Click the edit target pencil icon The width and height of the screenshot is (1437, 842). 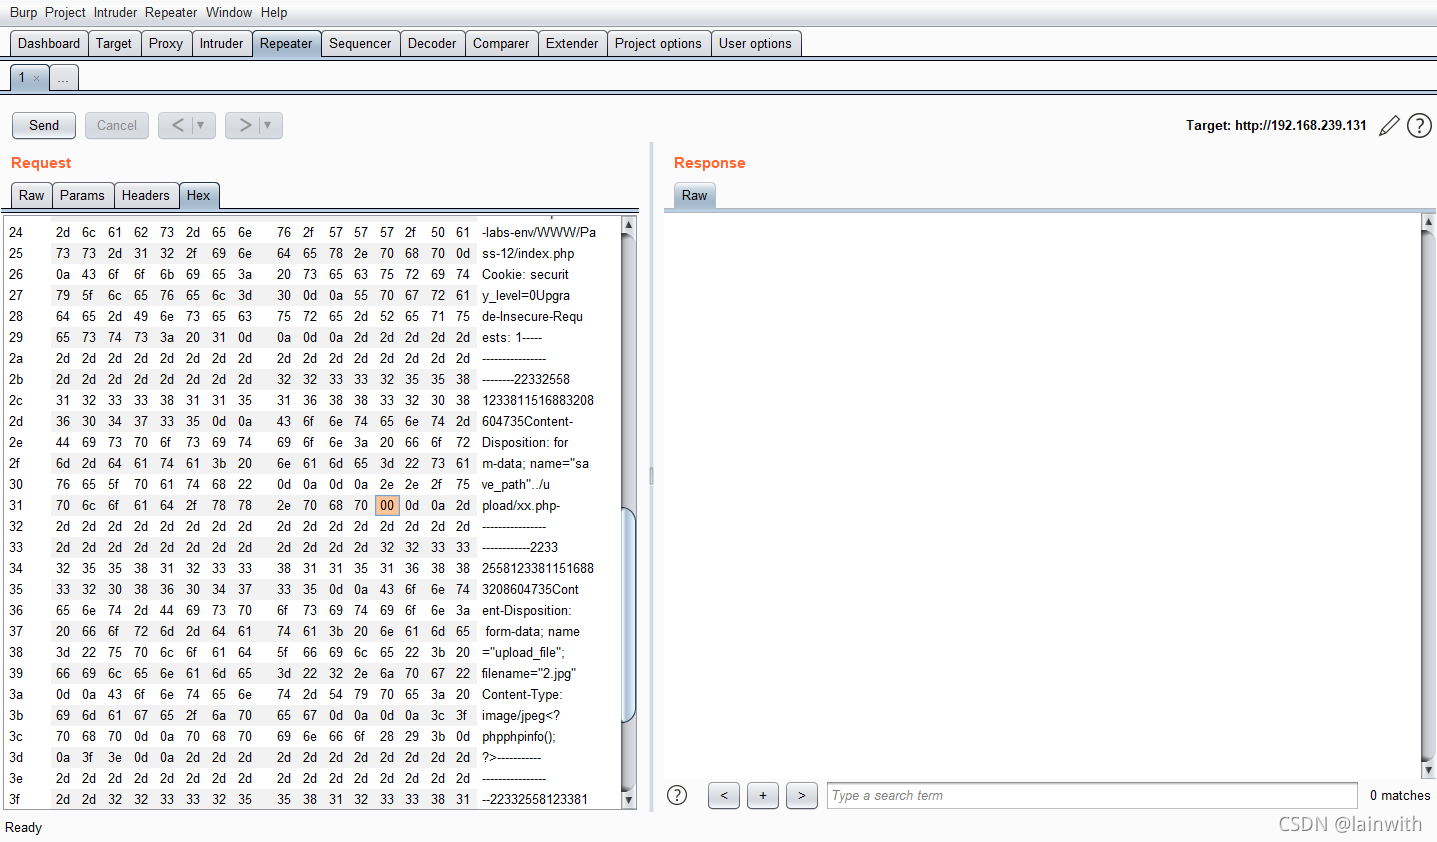tap(1389, 125)
